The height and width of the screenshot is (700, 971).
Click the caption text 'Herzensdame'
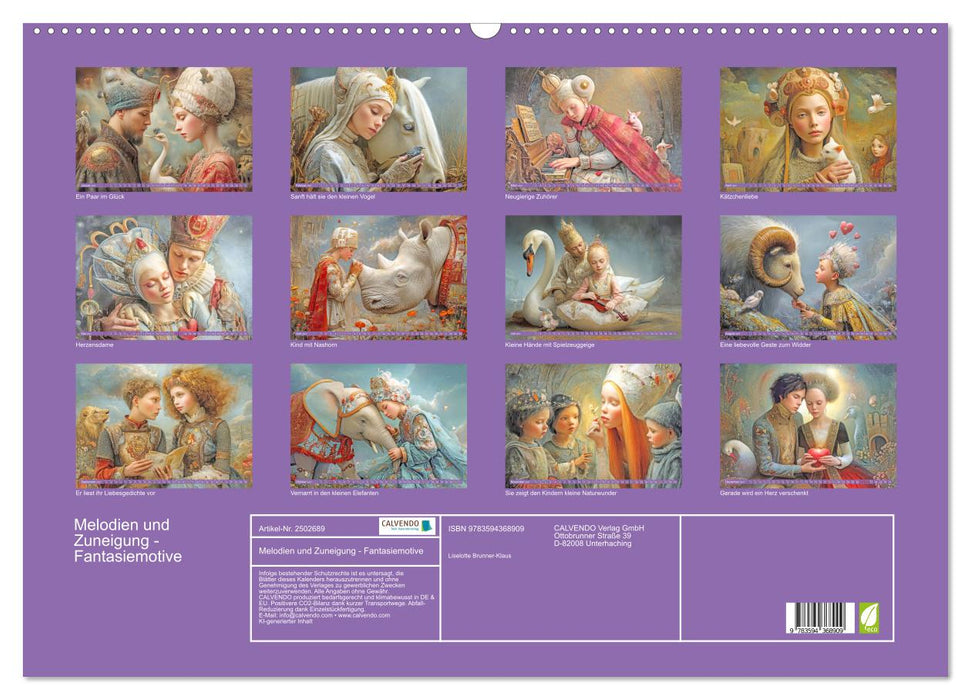click(94, 345)
